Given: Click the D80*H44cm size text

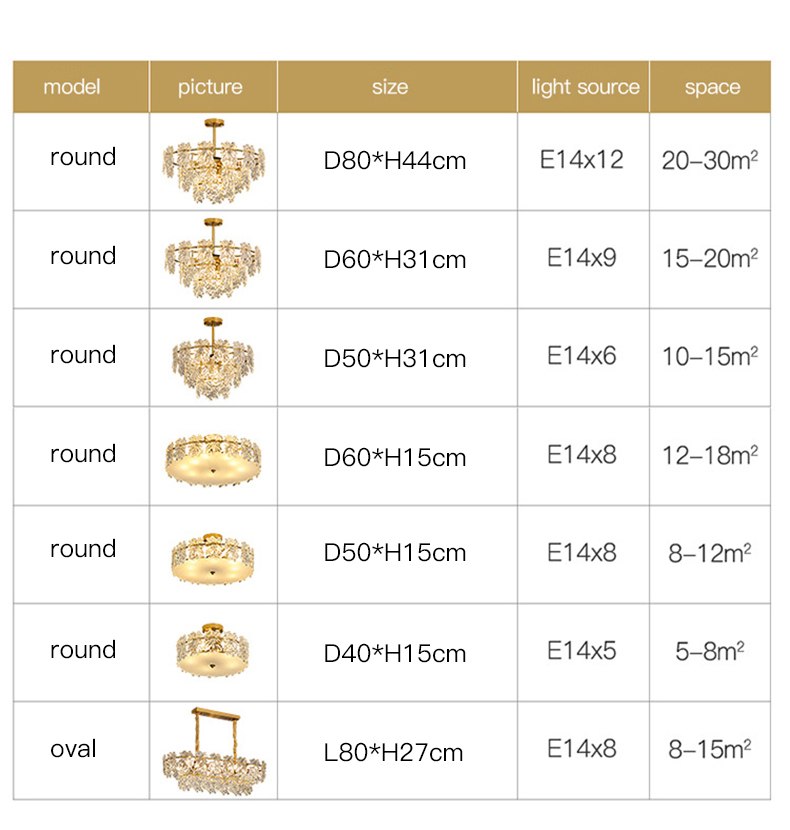Looking at the screenshot, I should point(395,161).
